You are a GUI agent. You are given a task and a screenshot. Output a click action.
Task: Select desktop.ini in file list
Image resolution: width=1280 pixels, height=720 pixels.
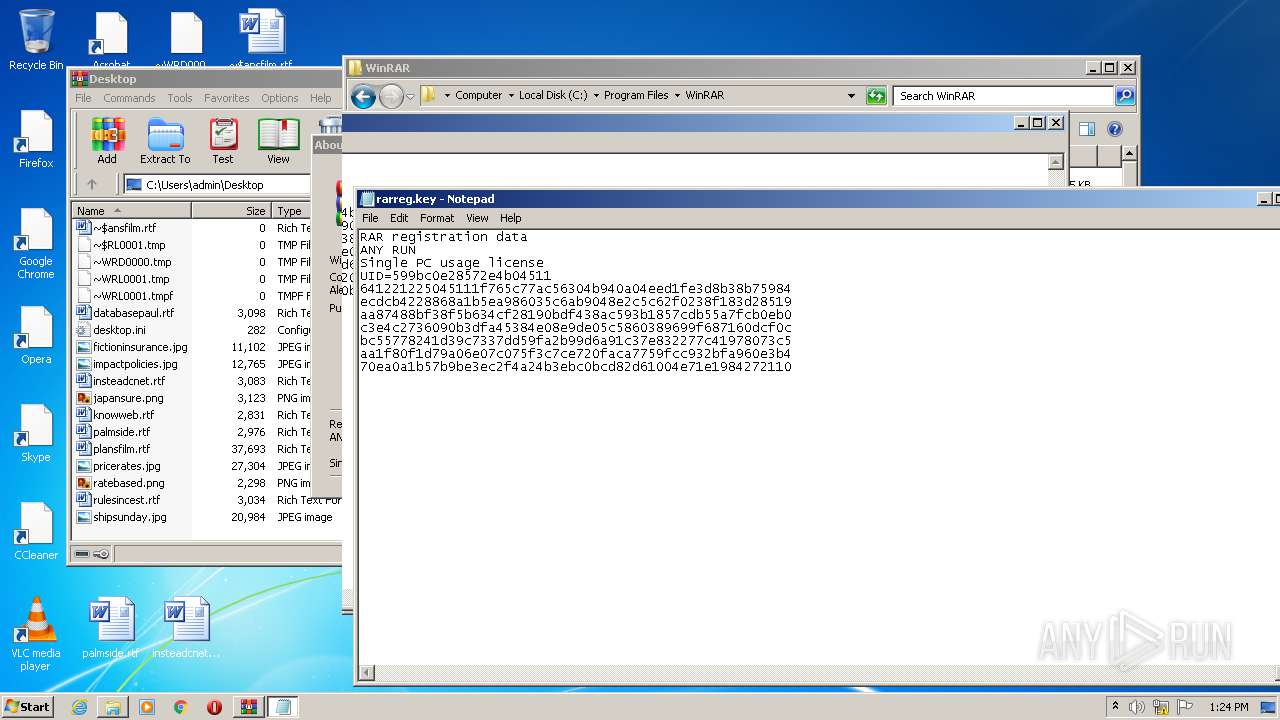click(x=119, y=330)
